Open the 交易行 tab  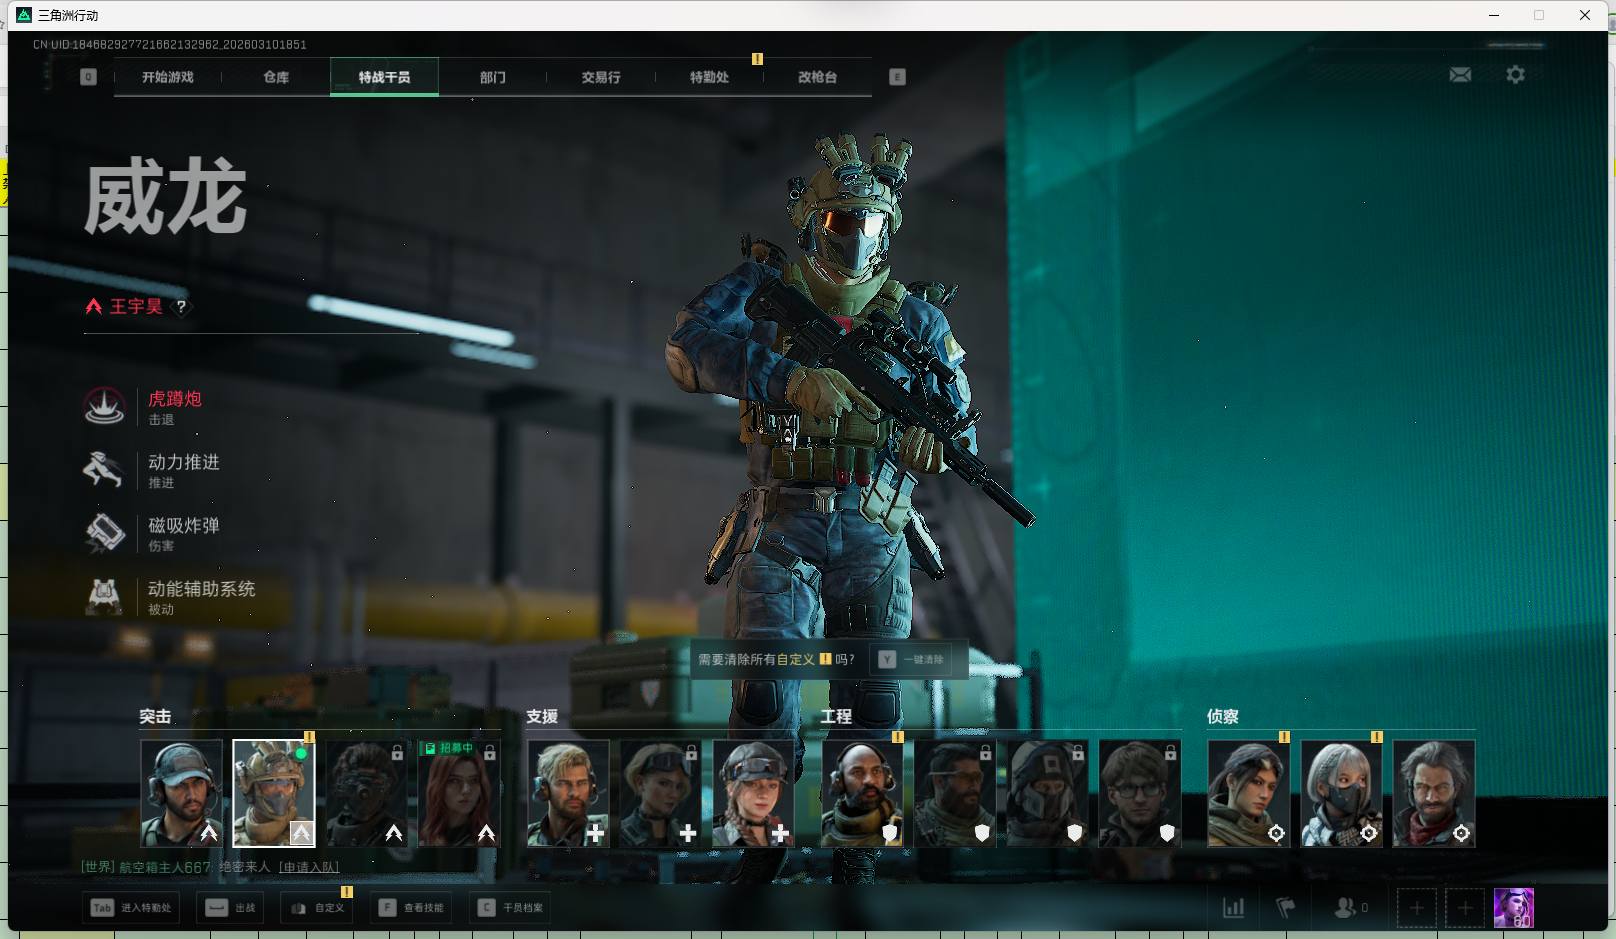click(x=601, y=77)
